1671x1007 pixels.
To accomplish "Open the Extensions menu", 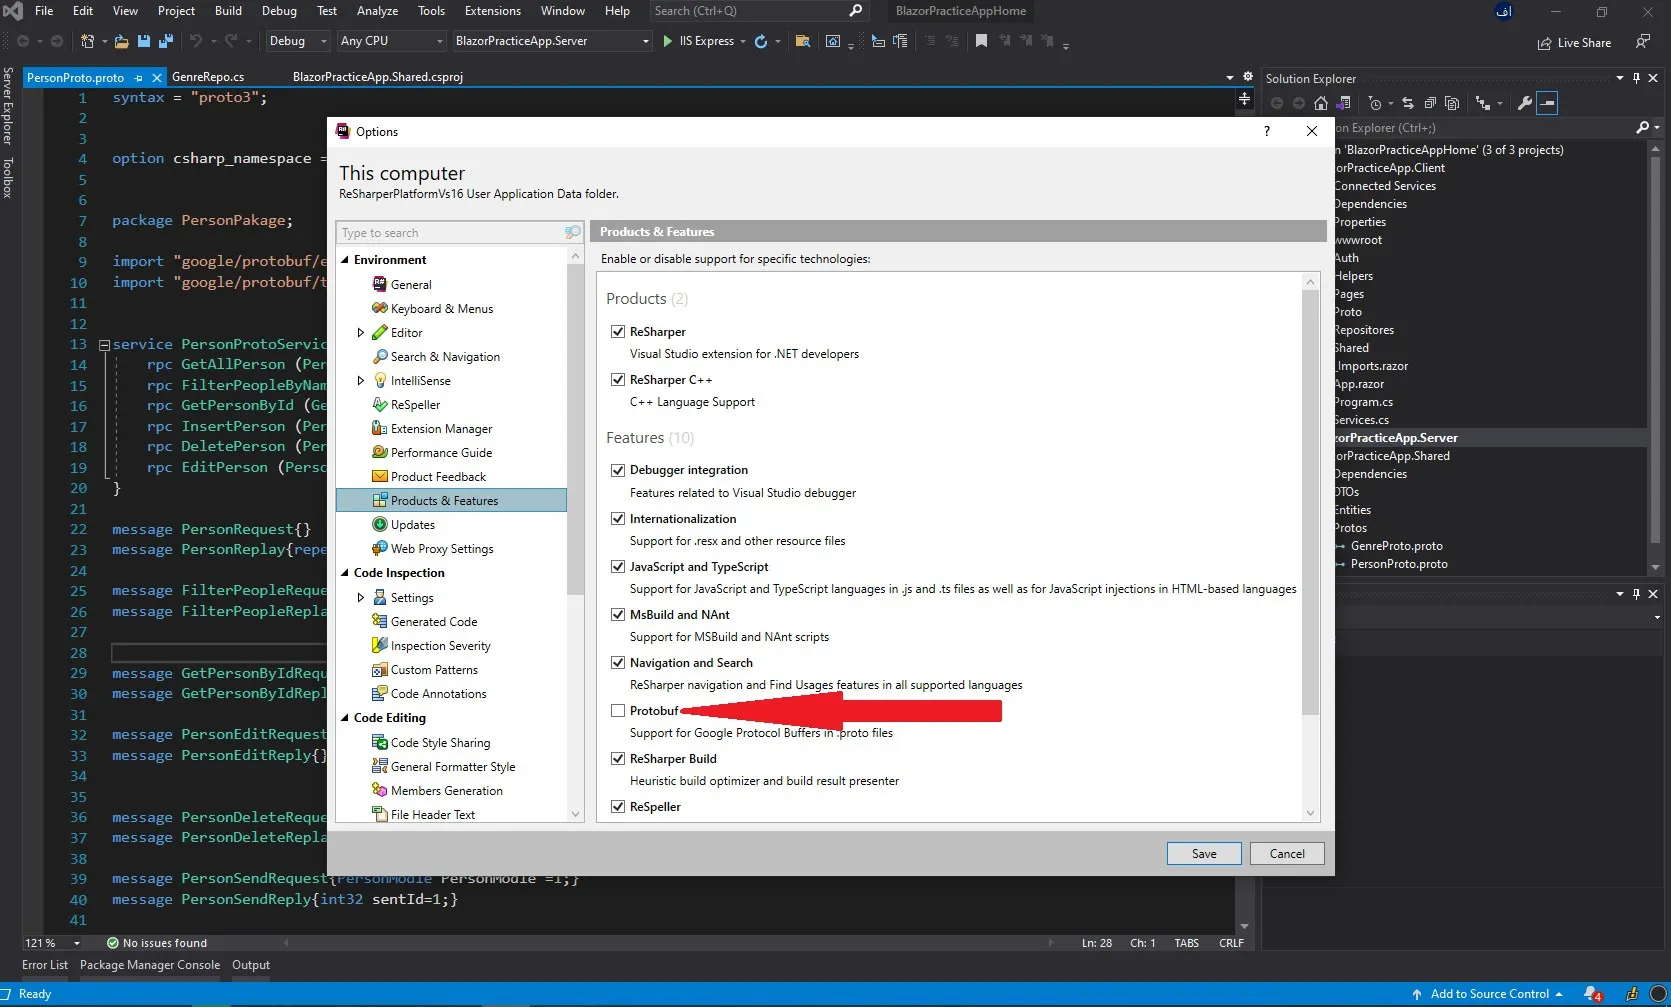I will (492, 11).
